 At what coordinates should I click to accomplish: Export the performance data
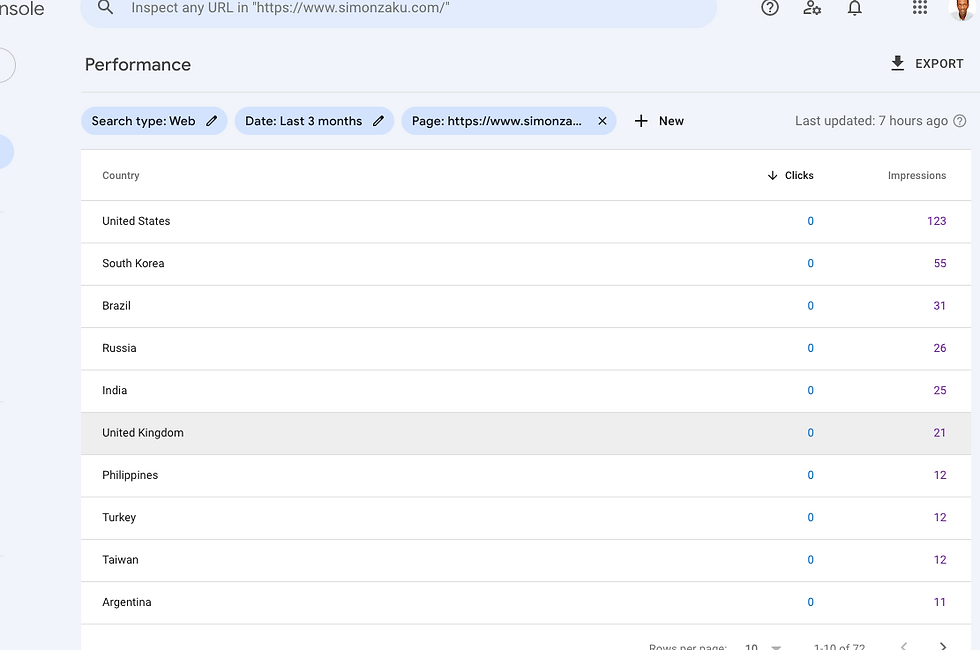click(926, 64)
